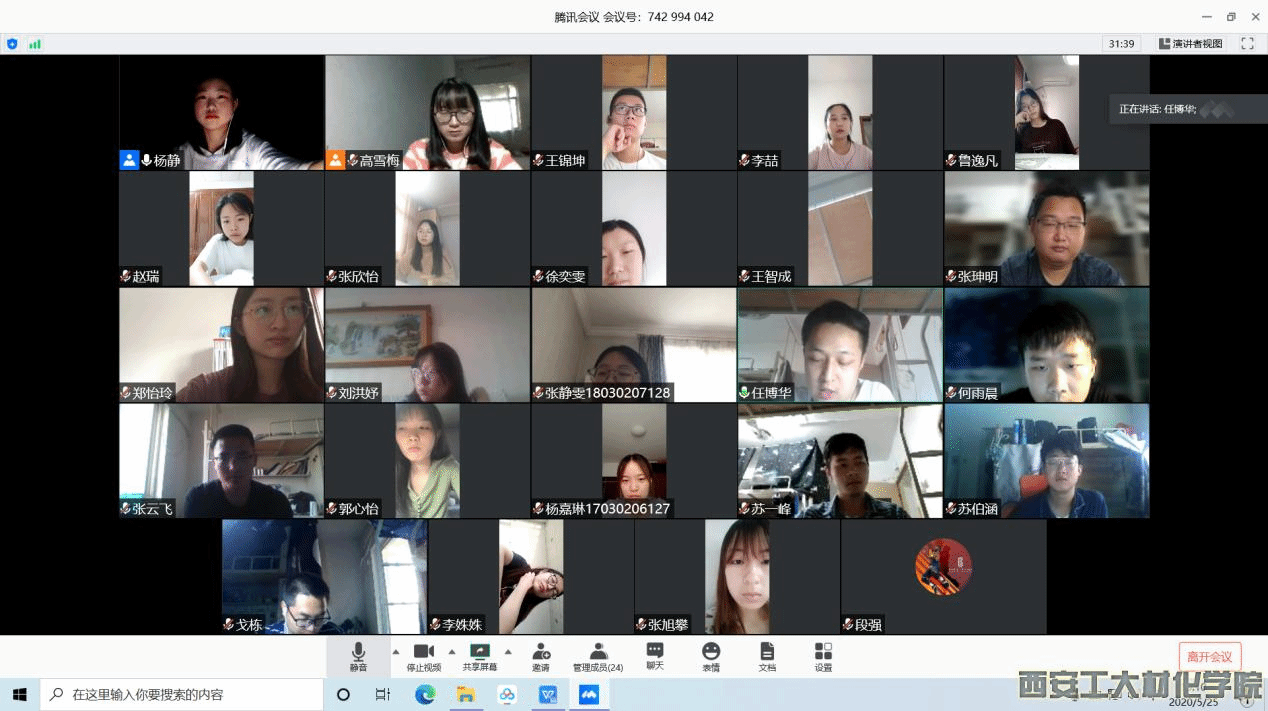
Task: Open the 邀请 invite icon
Action: pos(541,656)
